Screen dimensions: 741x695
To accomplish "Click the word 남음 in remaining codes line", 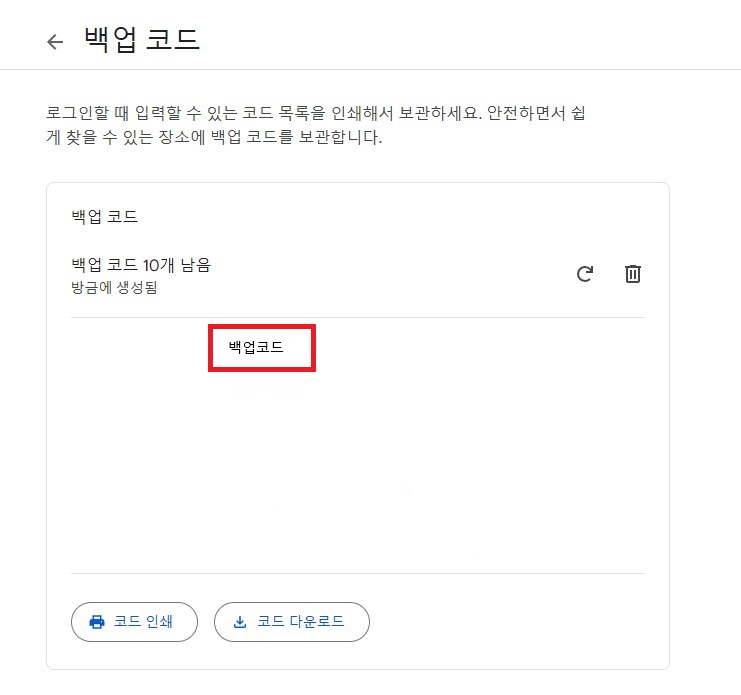I will pos(196,265).
